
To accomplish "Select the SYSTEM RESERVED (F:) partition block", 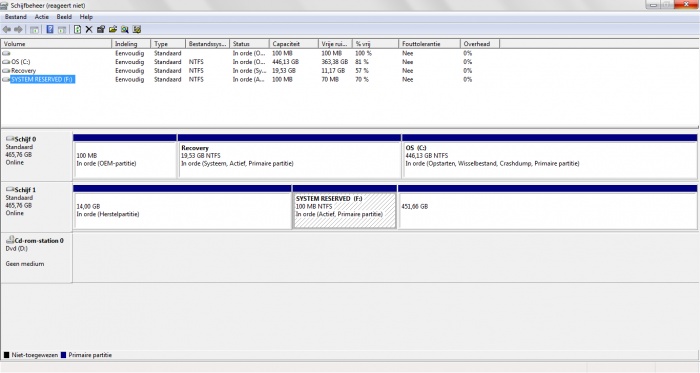I will pyautogui.click(x=344, y=207).
